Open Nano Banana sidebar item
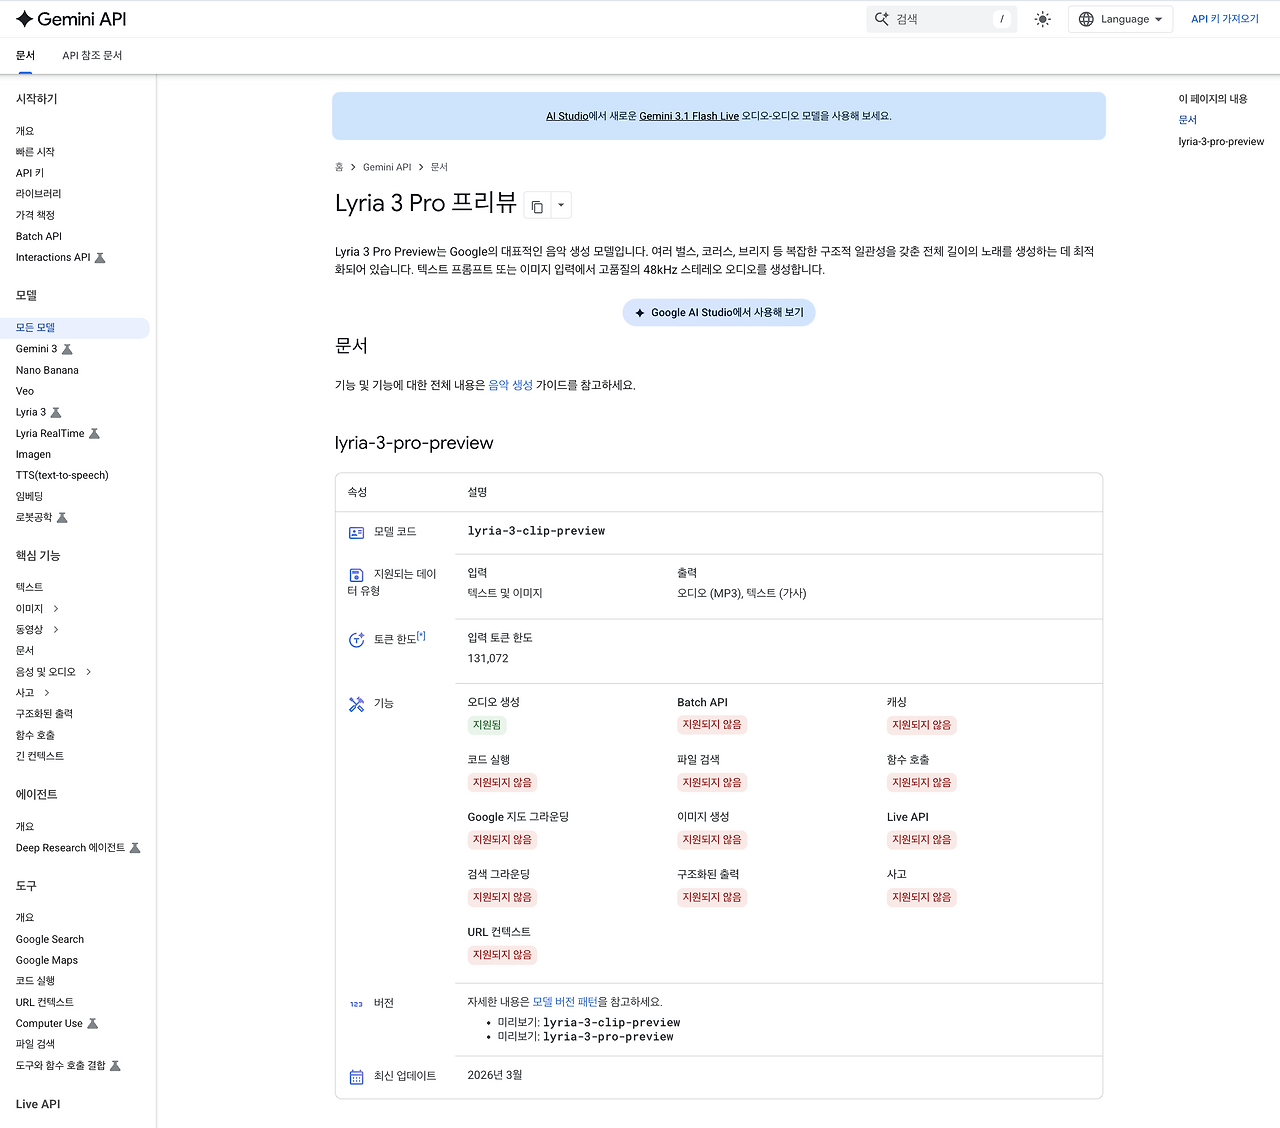Viewport: 1280px width, 1128px height. pos(47,370)
